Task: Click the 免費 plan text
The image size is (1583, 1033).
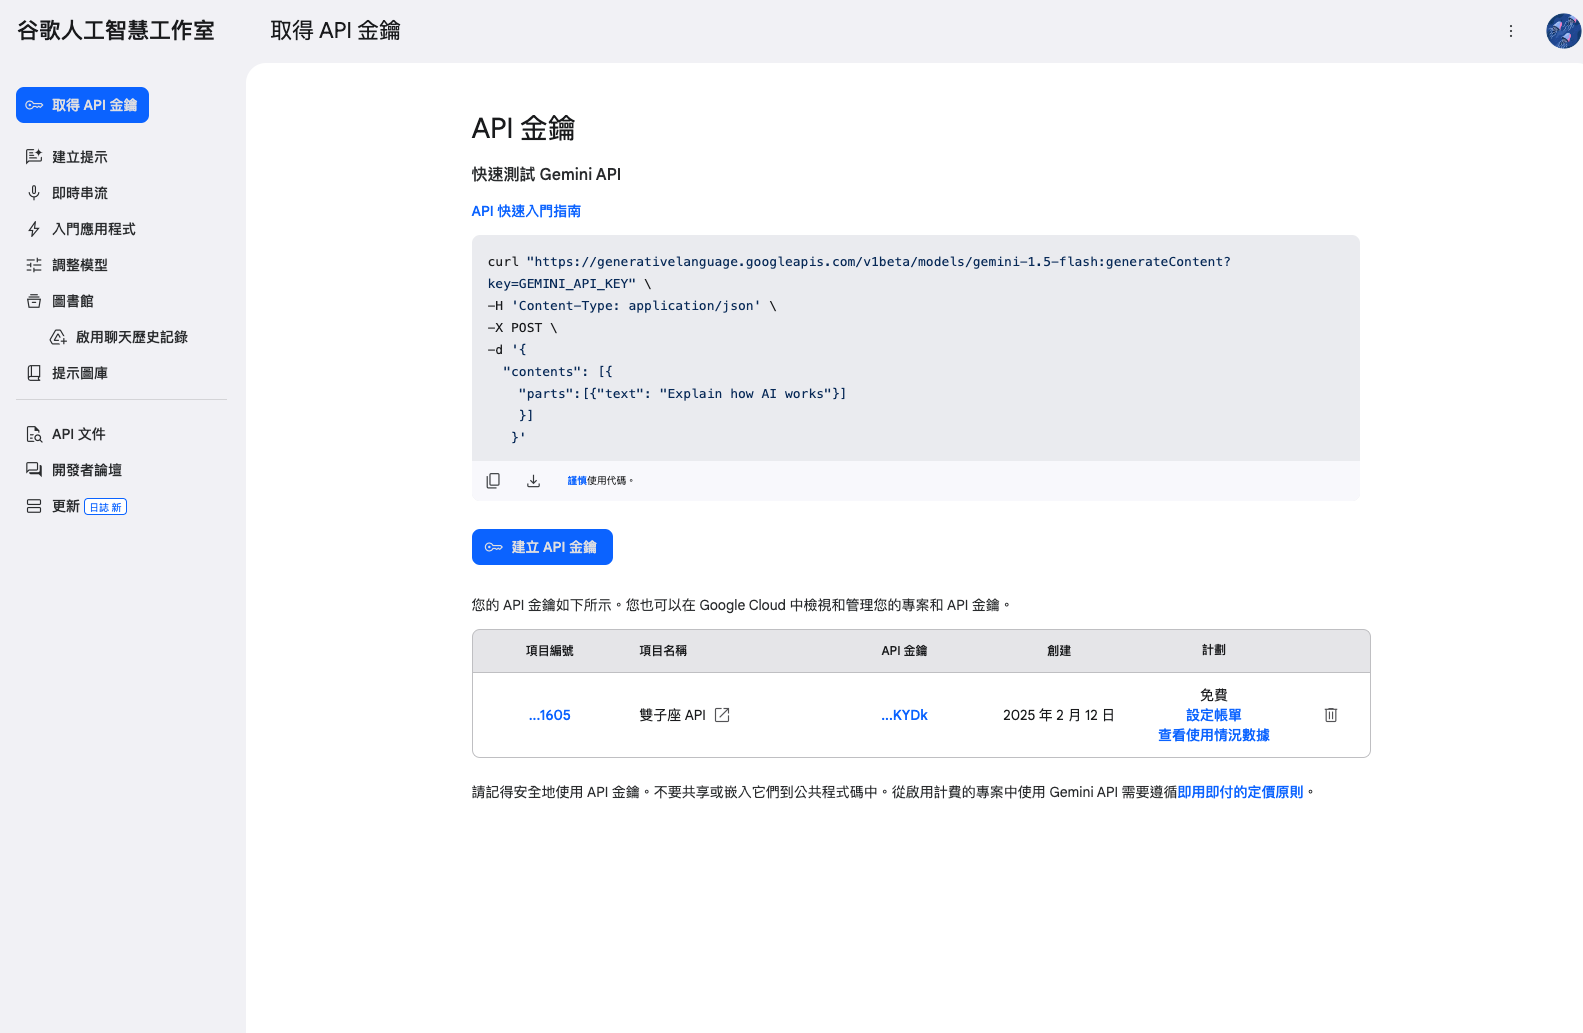Action: tap(1214, 695)
